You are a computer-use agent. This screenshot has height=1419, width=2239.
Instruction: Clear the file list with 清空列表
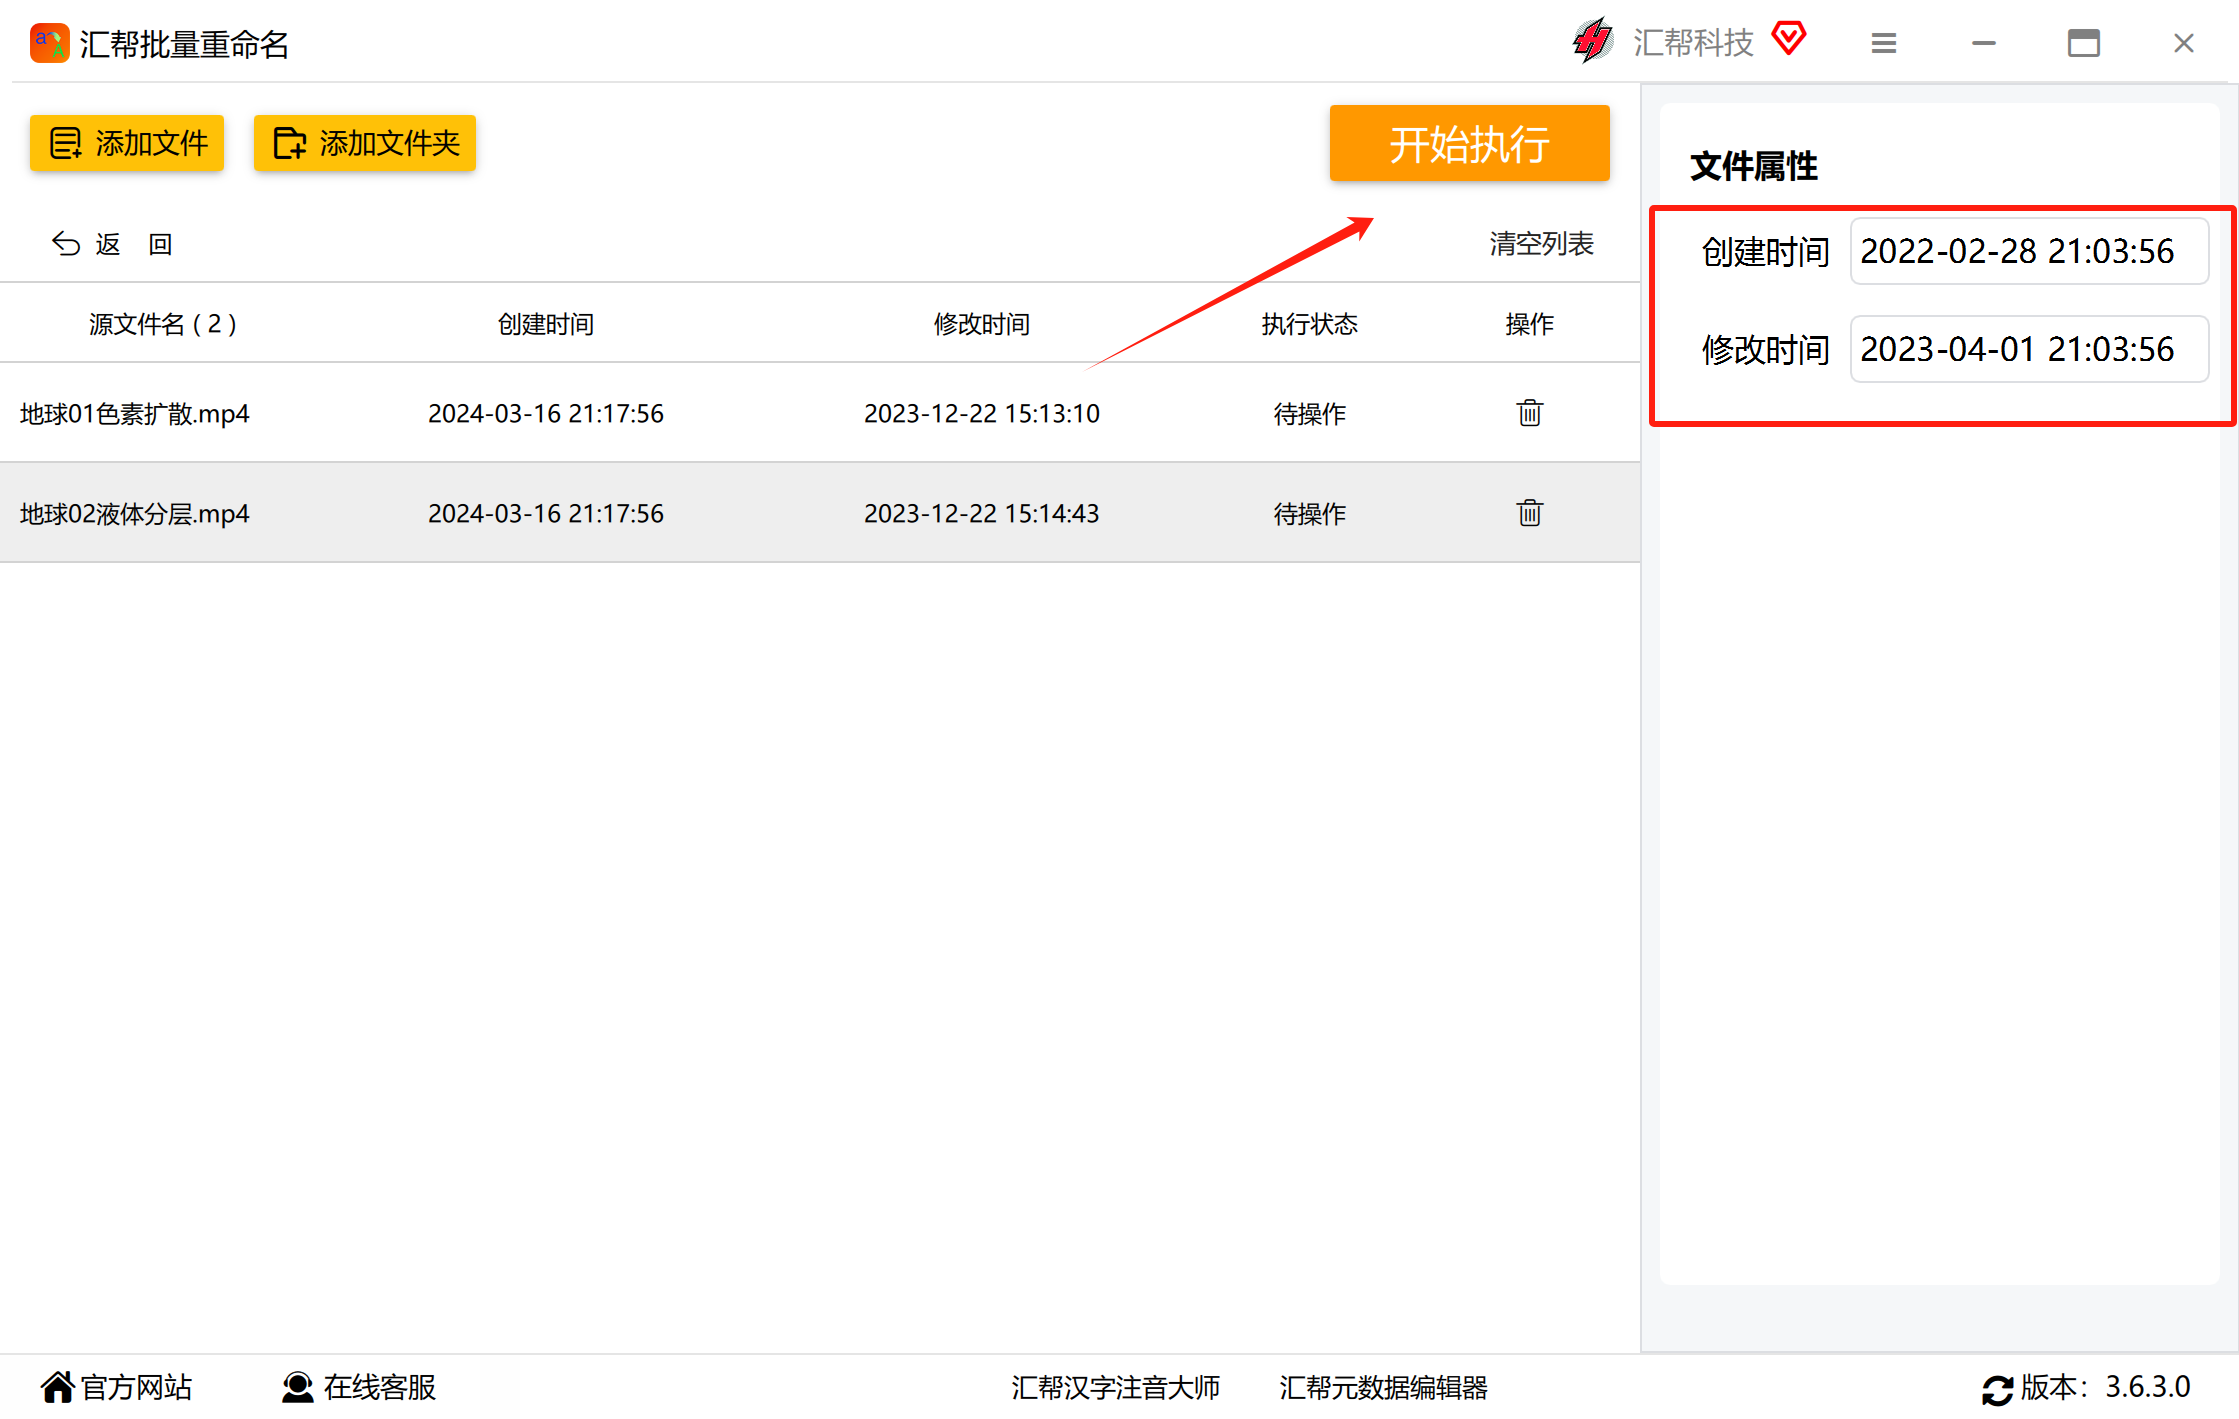[x=1541, y=244]
